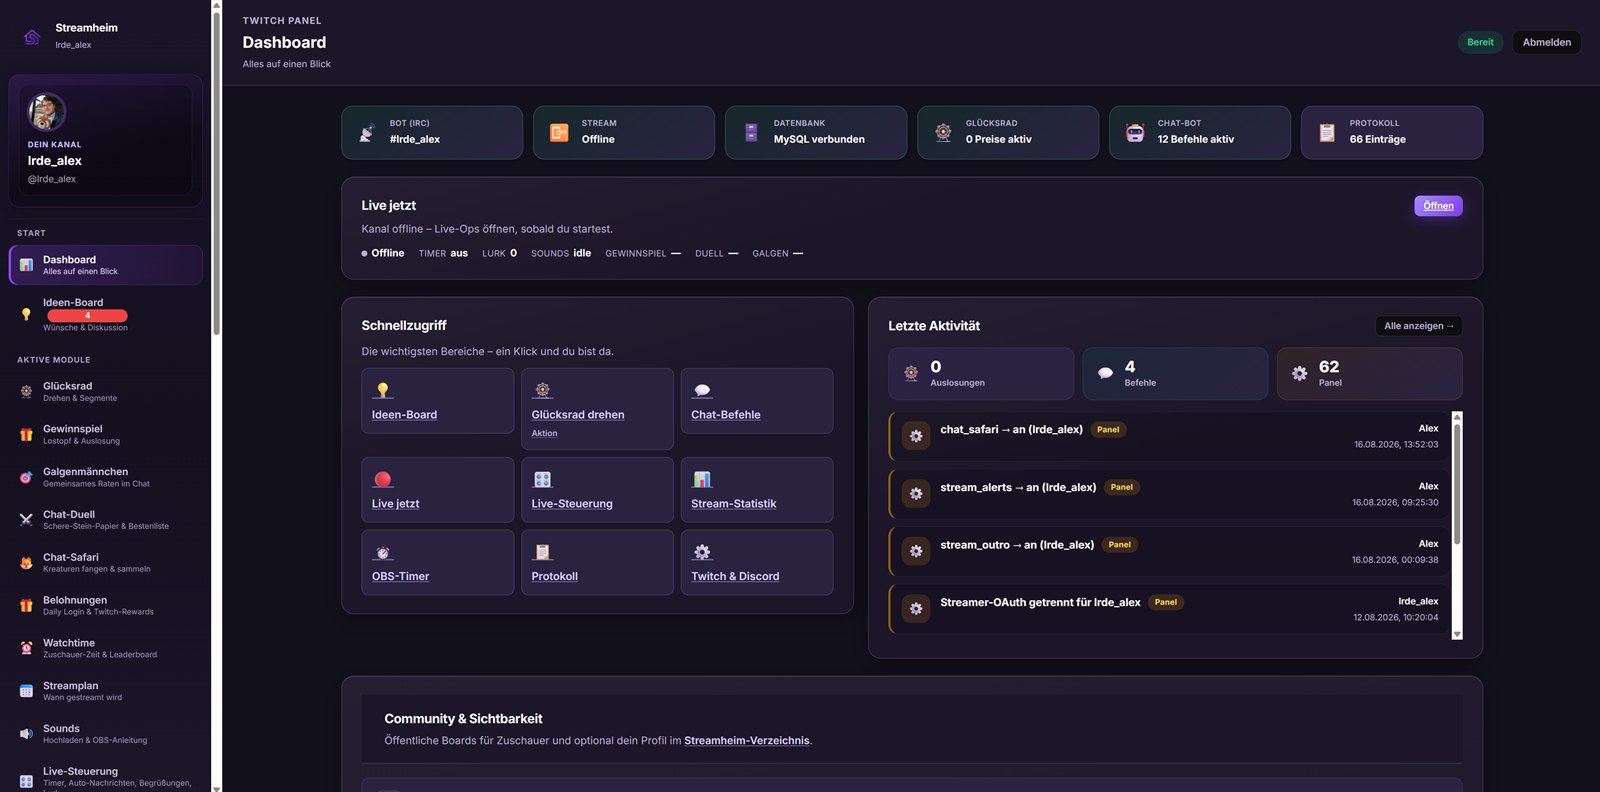This screenshot has height=792, width=1600.
Task: Go to Glücksrad module in sidebar
Action: pos(106,391)
